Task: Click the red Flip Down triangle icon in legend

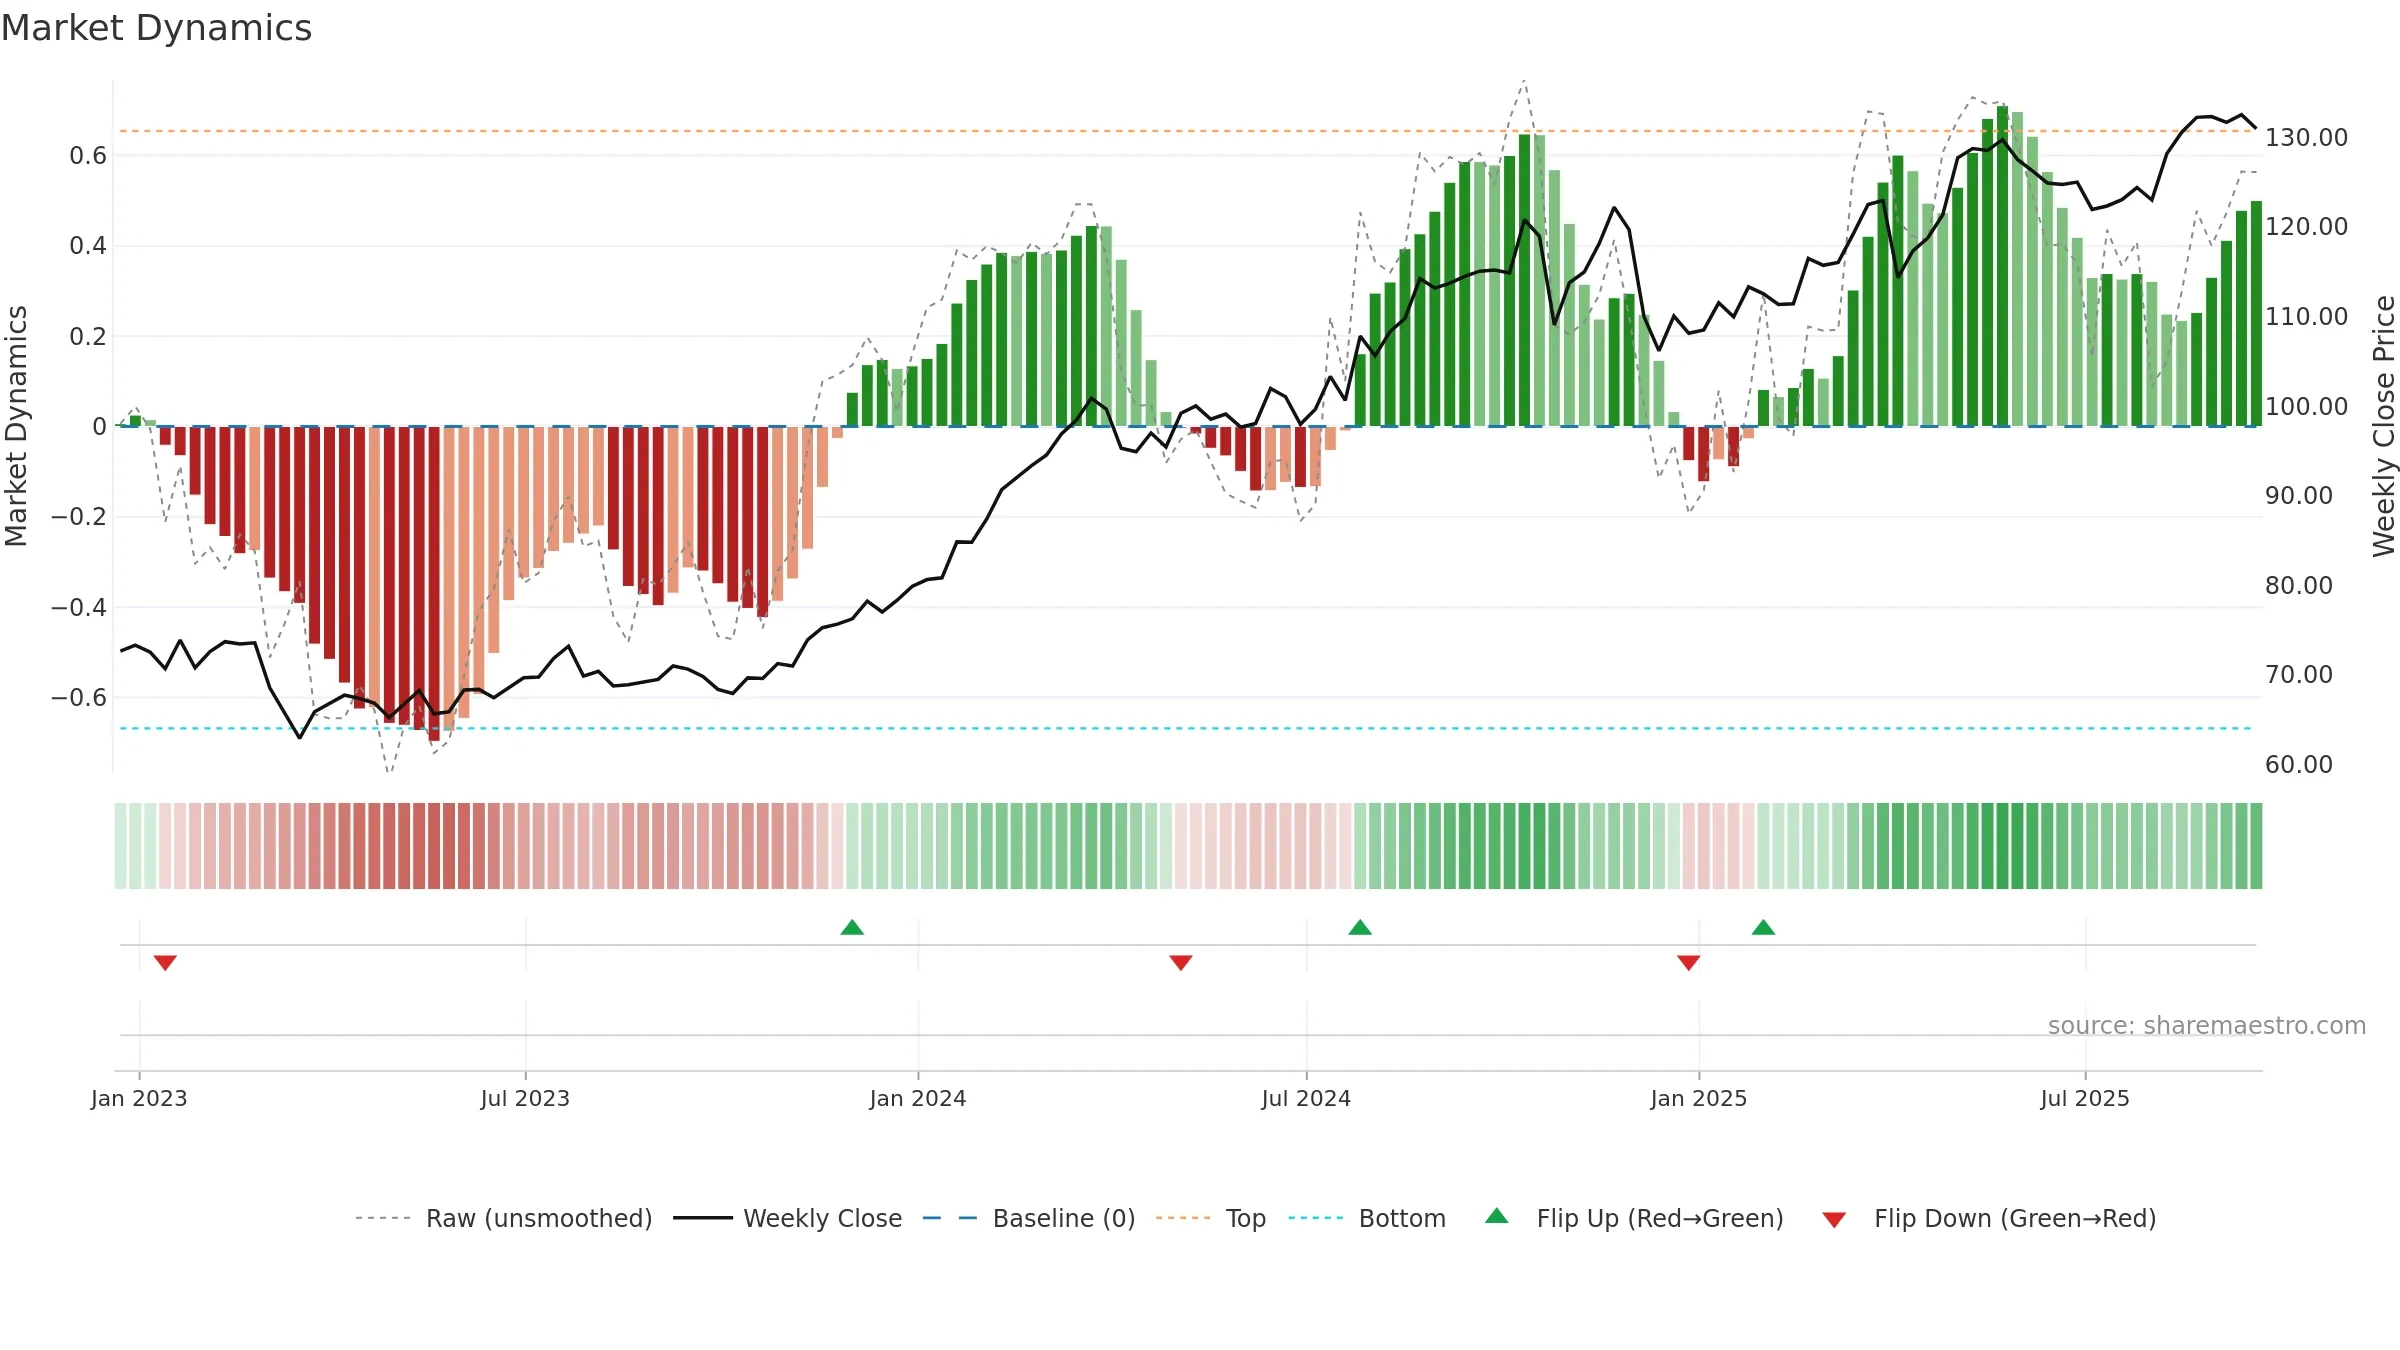Action: 1834,1220
